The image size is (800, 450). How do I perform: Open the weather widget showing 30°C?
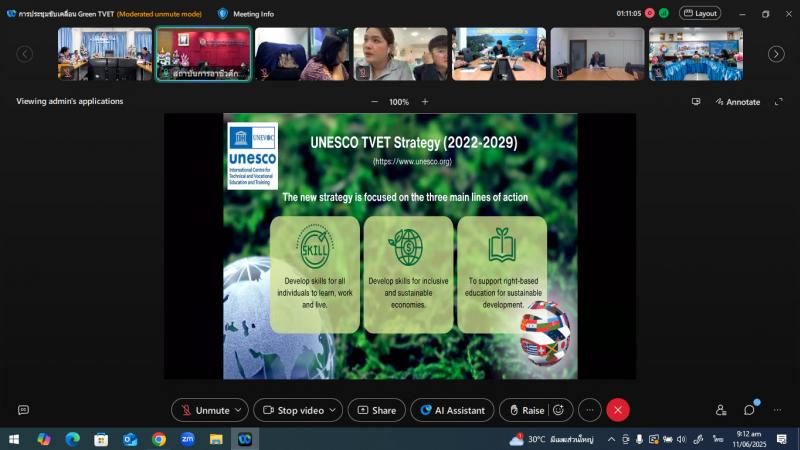[552, 439]
